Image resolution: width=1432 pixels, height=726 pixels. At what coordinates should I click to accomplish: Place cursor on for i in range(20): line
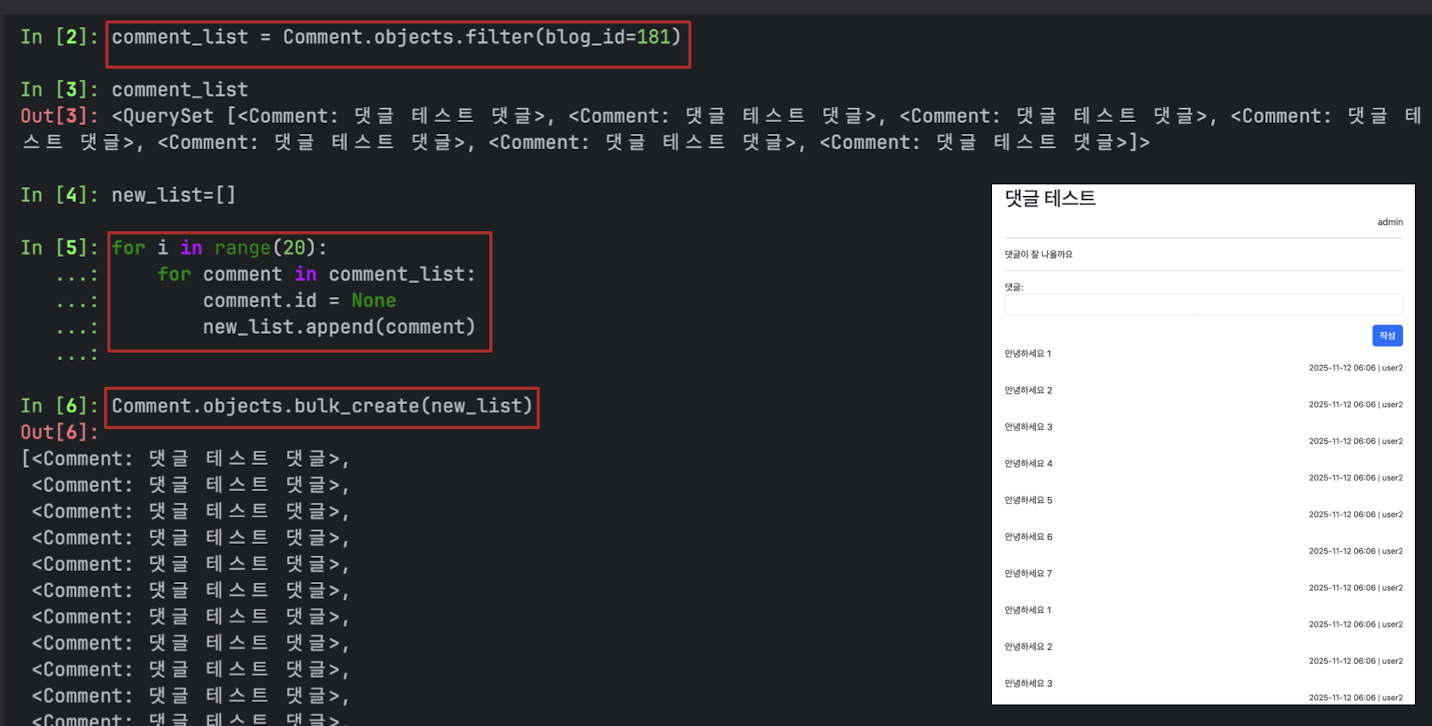220,248
